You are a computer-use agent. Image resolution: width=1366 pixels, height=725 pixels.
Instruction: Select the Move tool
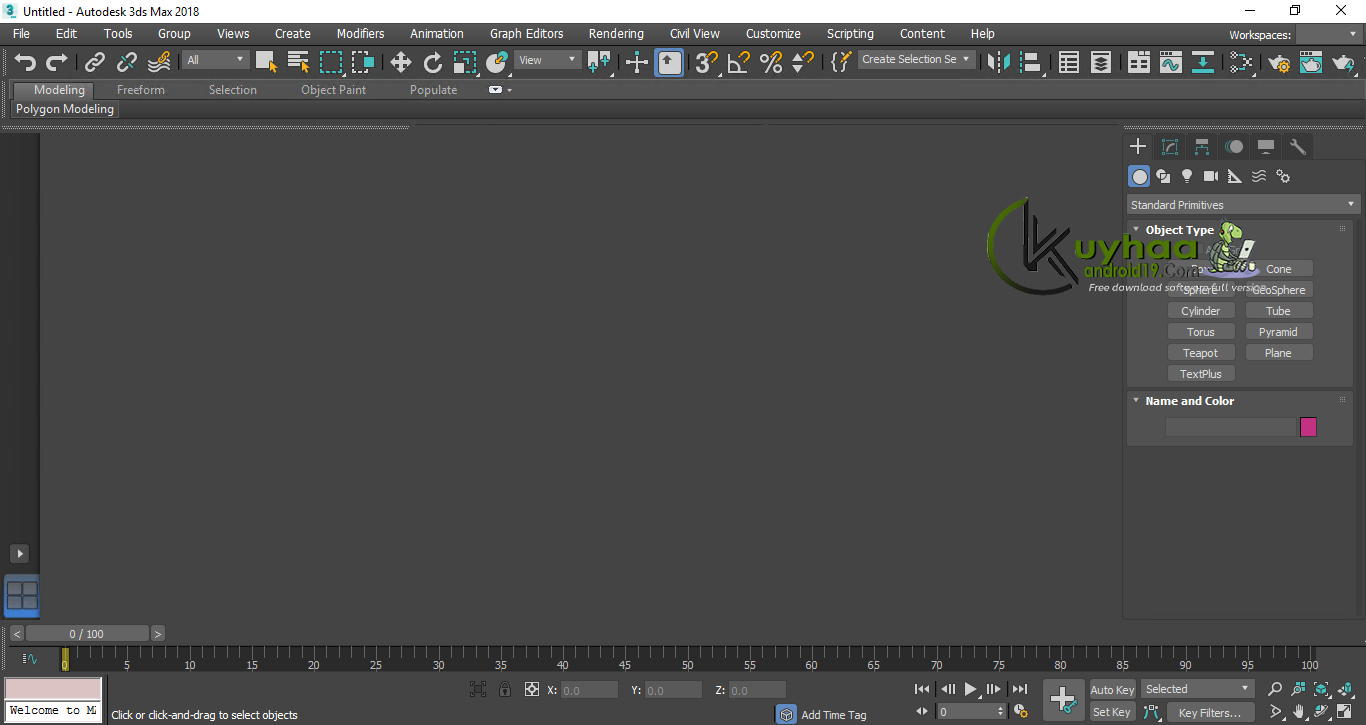click(401, 63)
